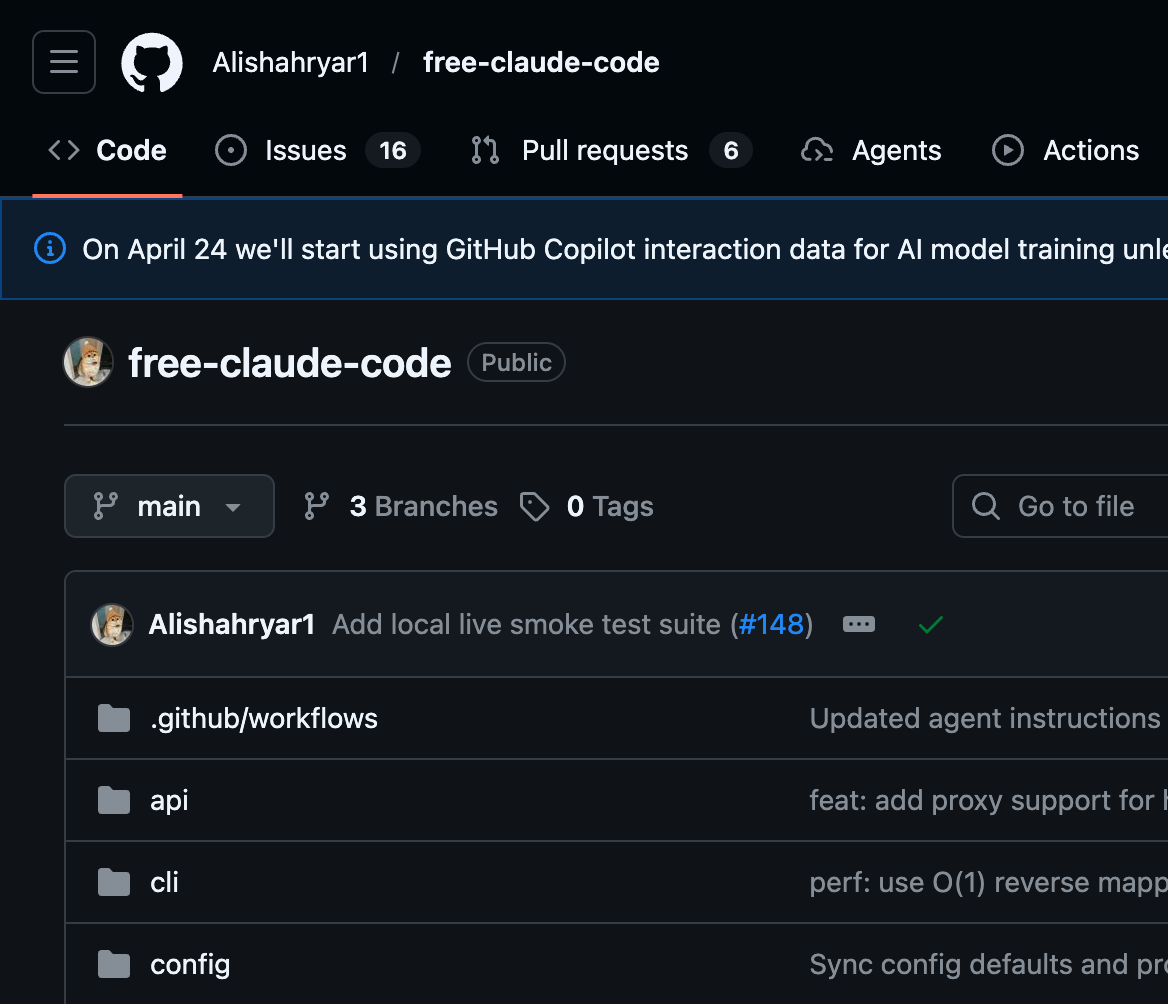Click the Copilot data training banner text

tap(625, 250)
